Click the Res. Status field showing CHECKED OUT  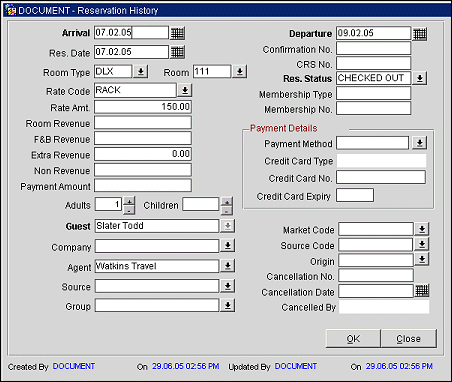point(373,78)
